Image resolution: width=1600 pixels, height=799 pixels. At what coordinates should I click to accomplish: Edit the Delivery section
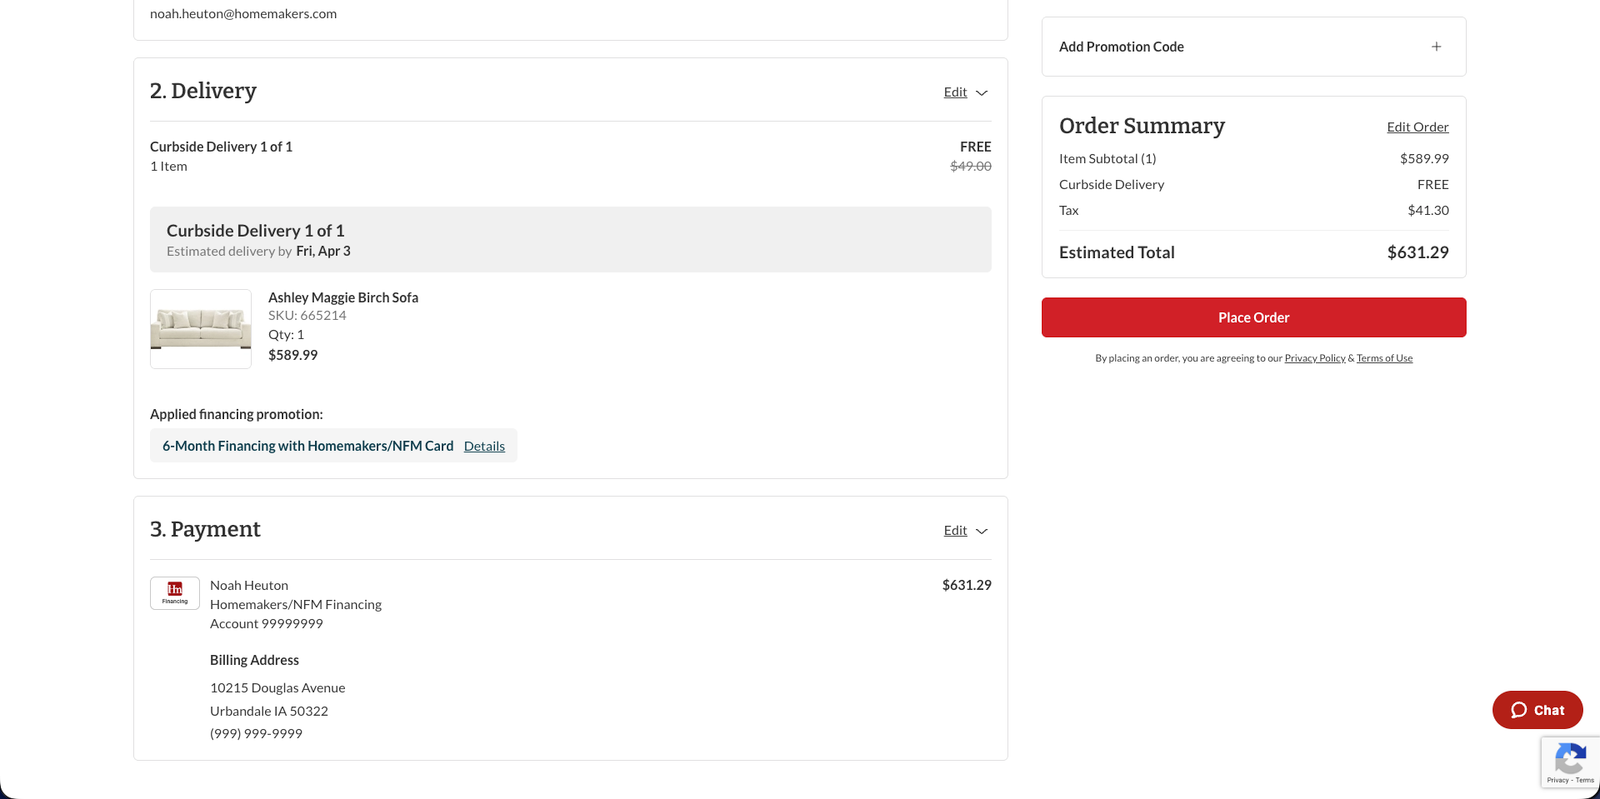click(955, 92)
